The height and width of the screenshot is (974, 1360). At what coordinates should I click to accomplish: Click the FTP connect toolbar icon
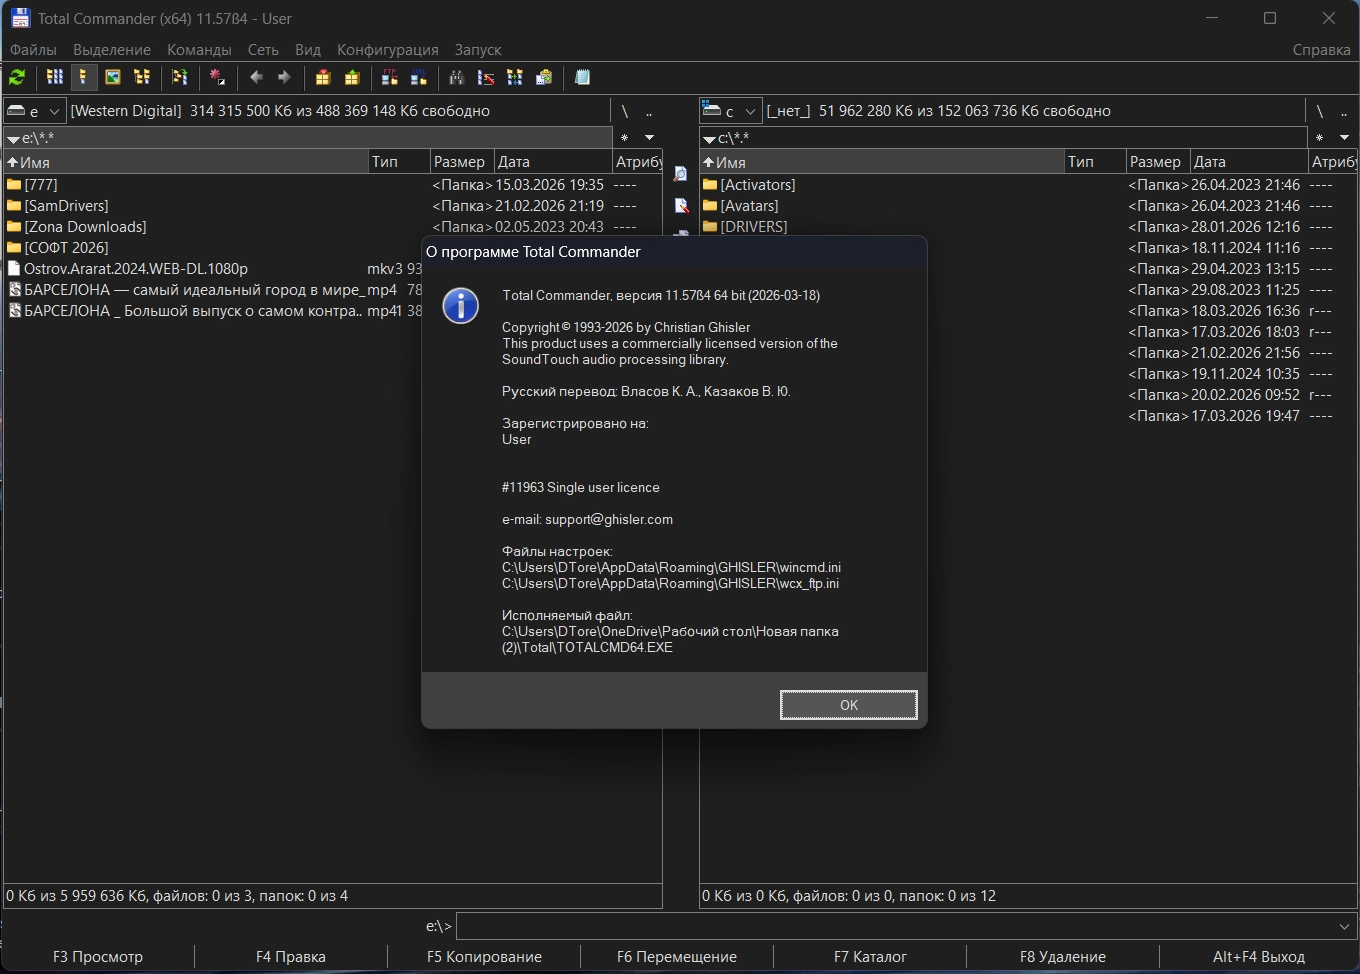390,78
